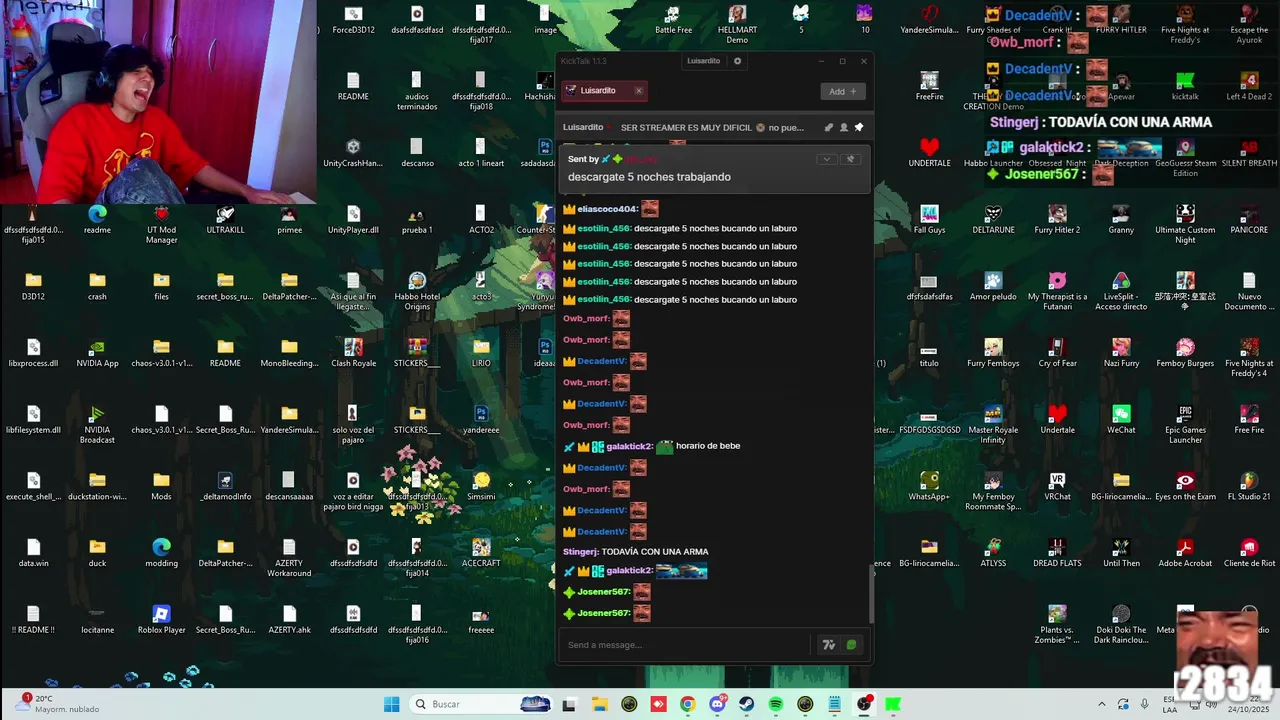Open KickTalk settings gear in title bar
Image resolution: width=1280 pixels, height=720 pixels.
pos(738,61)
